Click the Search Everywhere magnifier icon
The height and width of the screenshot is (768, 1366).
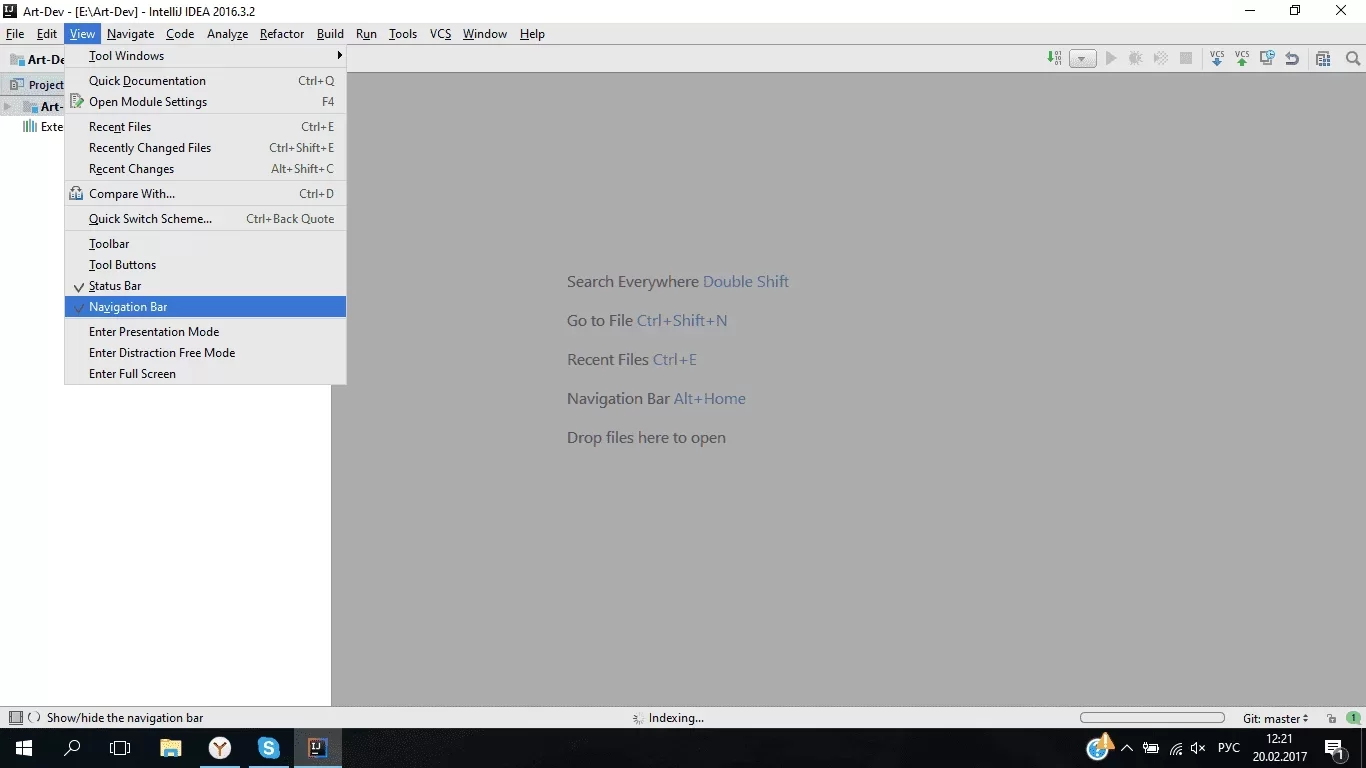[x=1353, y=59]
